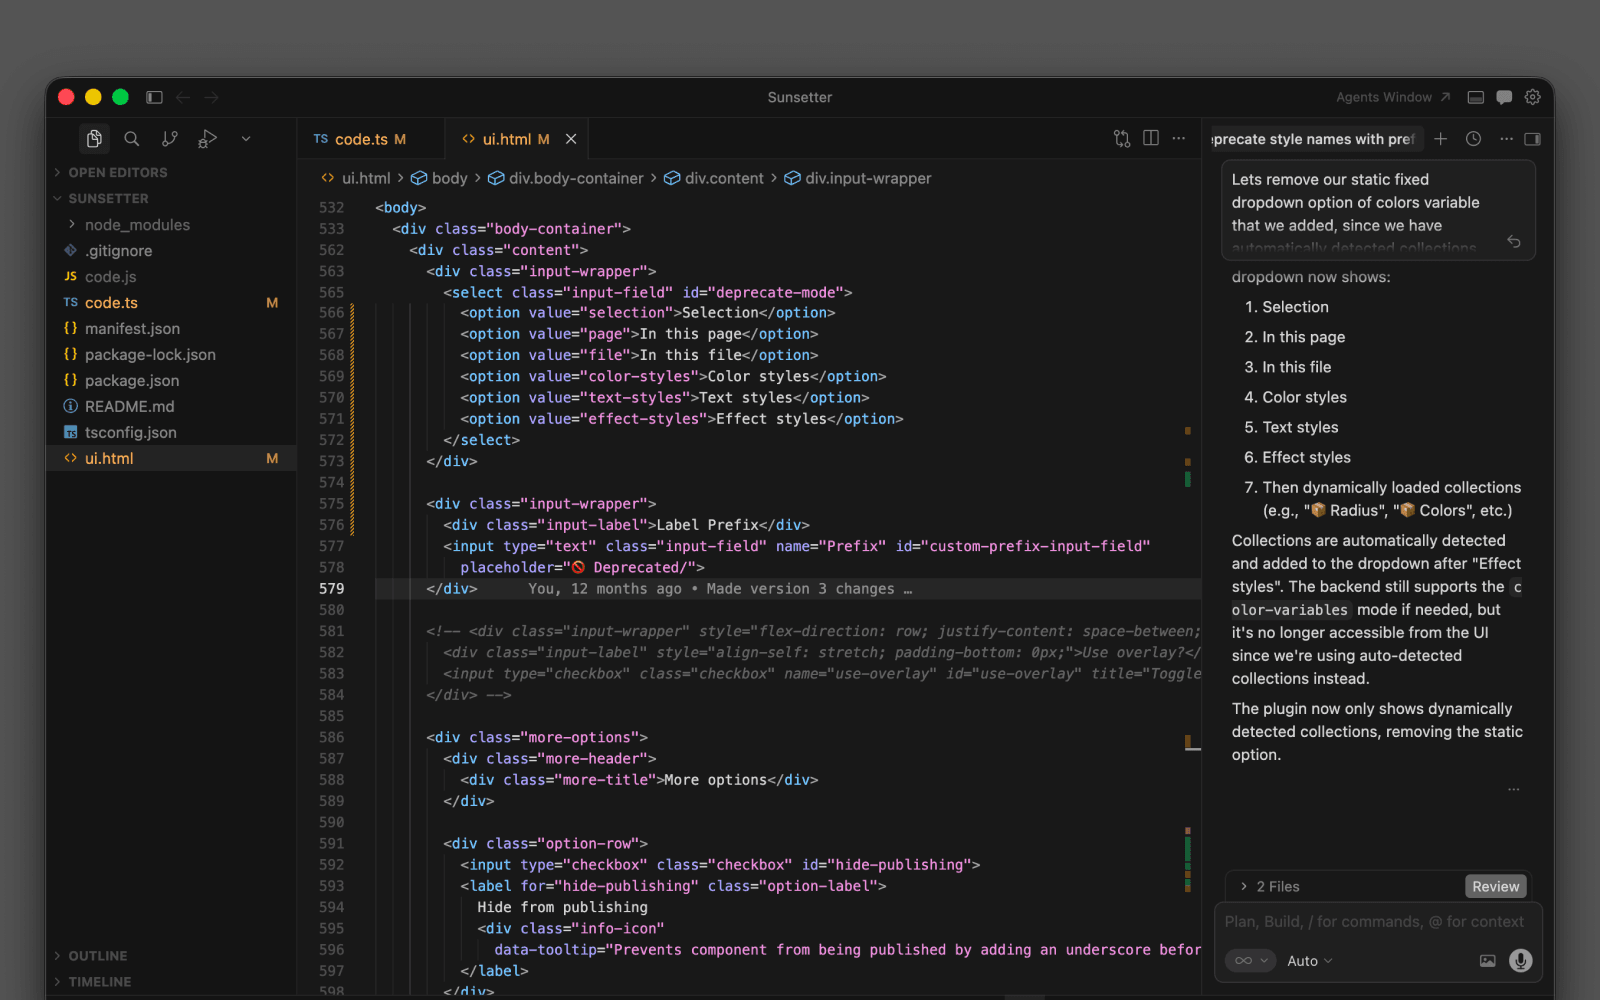Start voice input with microphone
The width and height of the screenshot is (1600, 1000).
1520,961
